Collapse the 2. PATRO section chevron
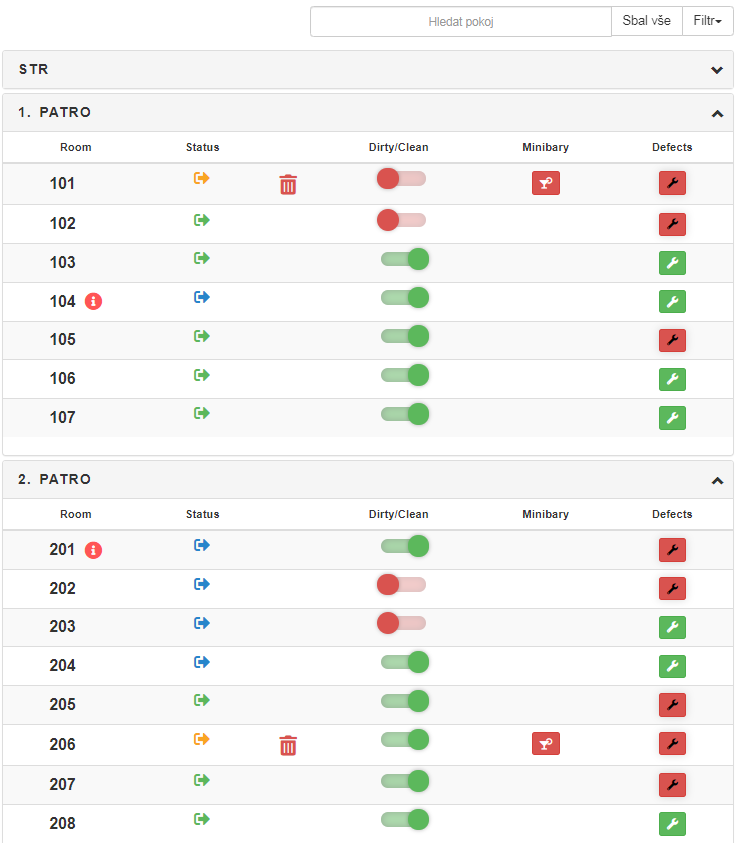Viewport: 735px width, 843px height. pos(716,481)
